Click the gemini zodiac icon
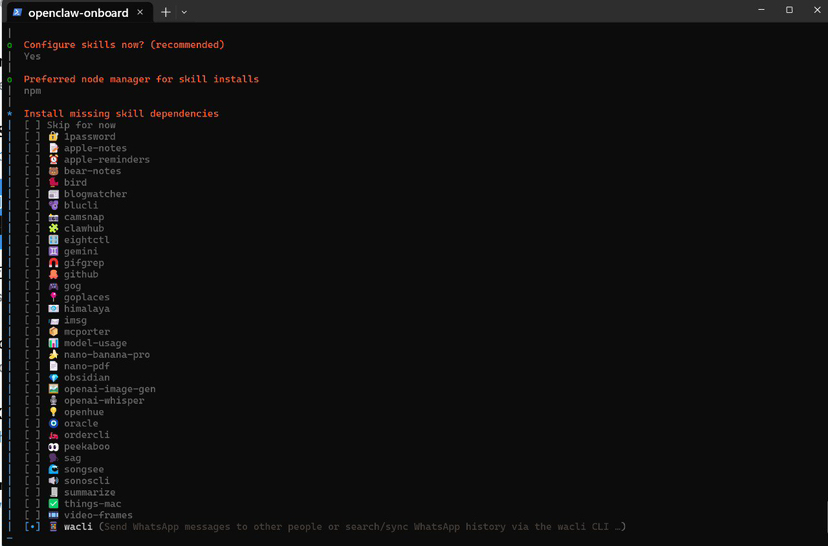 pyautogui.click(x=53, y=251)
